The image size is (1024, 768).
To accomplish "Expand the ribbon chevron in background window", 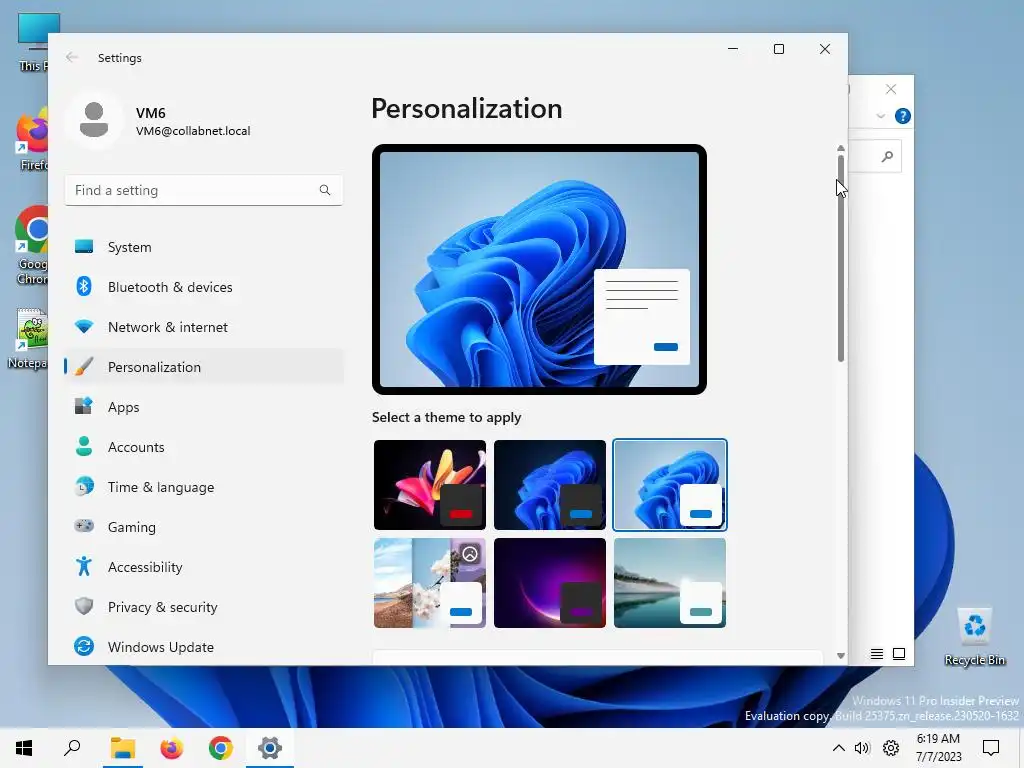I will [880, 116].
